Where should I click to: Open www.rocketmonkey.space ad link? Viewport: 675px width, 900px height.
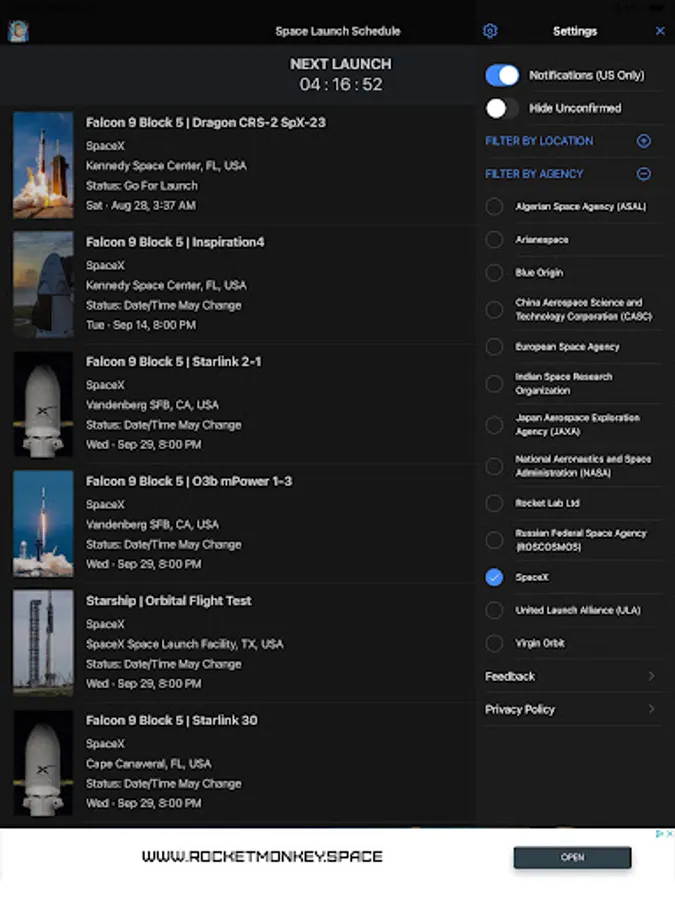click(x=262, y=856)
